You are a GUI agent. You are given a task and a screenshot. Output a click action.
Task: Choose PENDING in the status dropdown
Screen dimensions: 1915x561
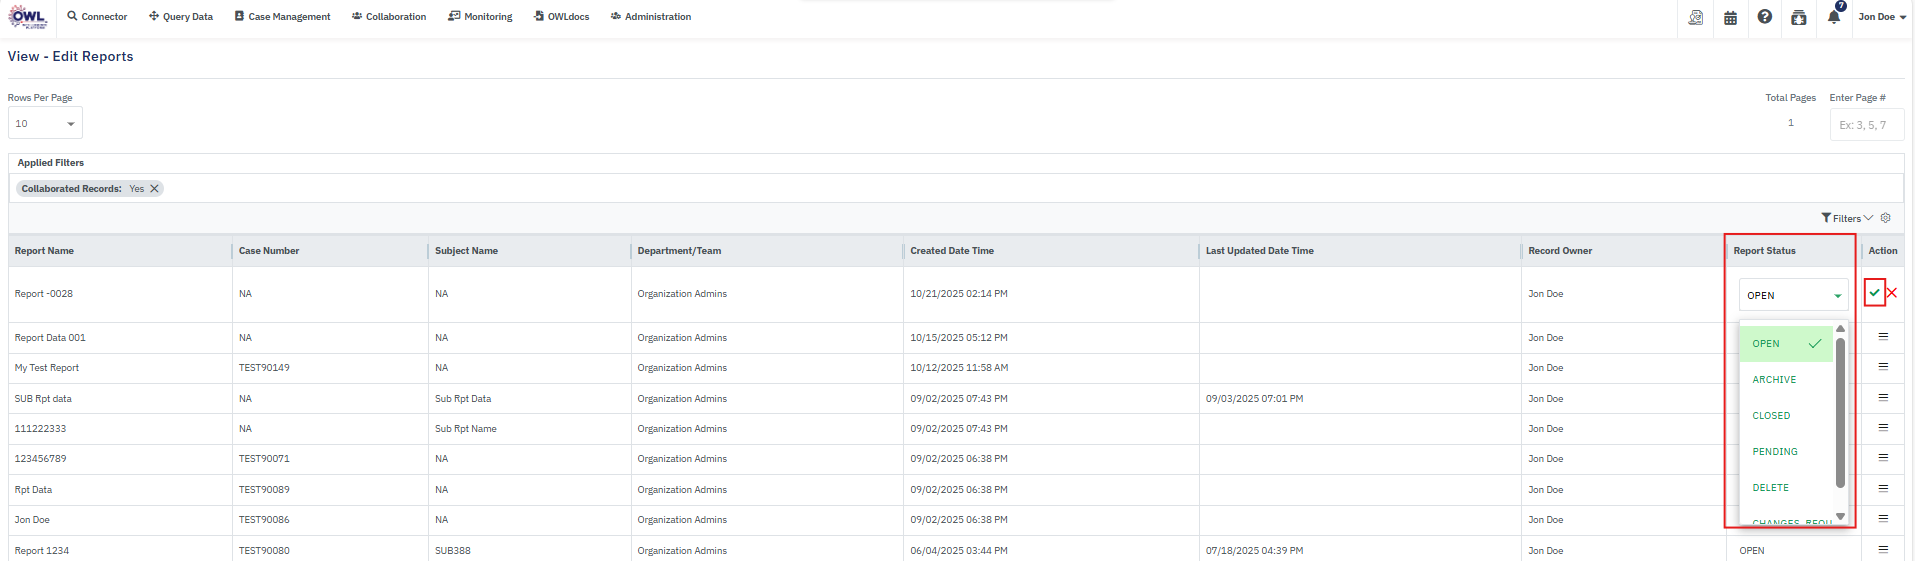point(1775,452)
